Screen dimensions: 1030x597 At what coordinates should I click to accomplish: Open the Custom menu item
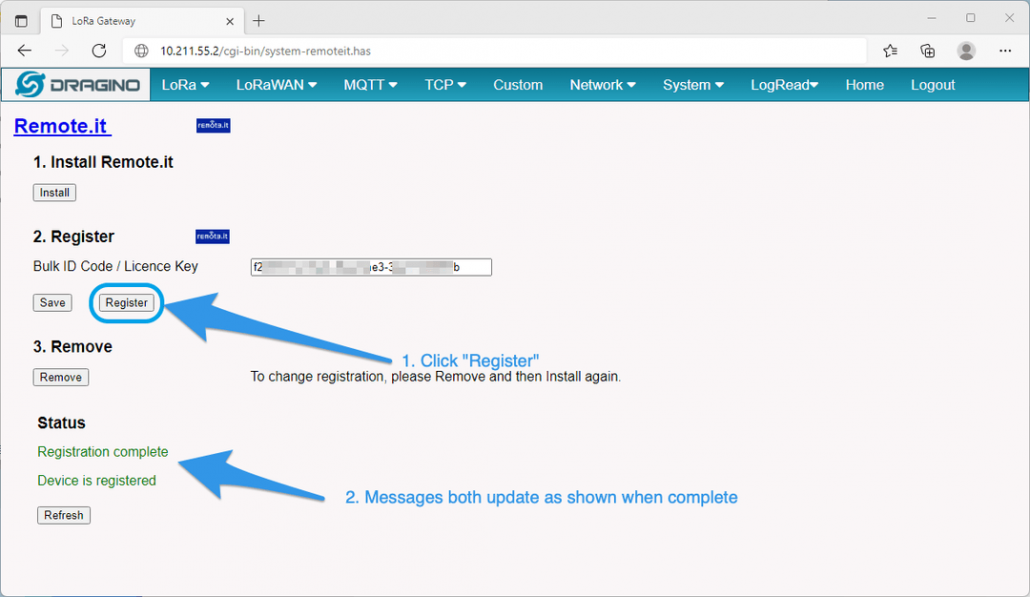coord(518,85)
